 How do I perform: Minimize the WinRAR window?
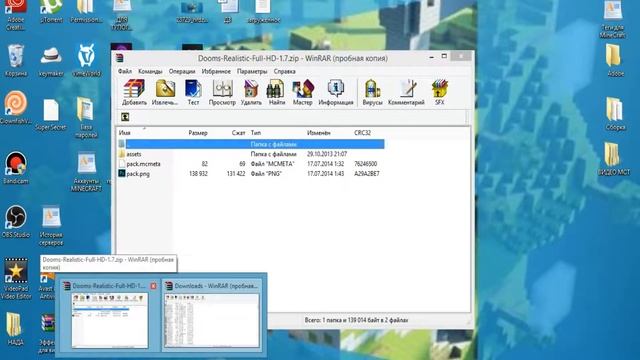pos(431,56)
